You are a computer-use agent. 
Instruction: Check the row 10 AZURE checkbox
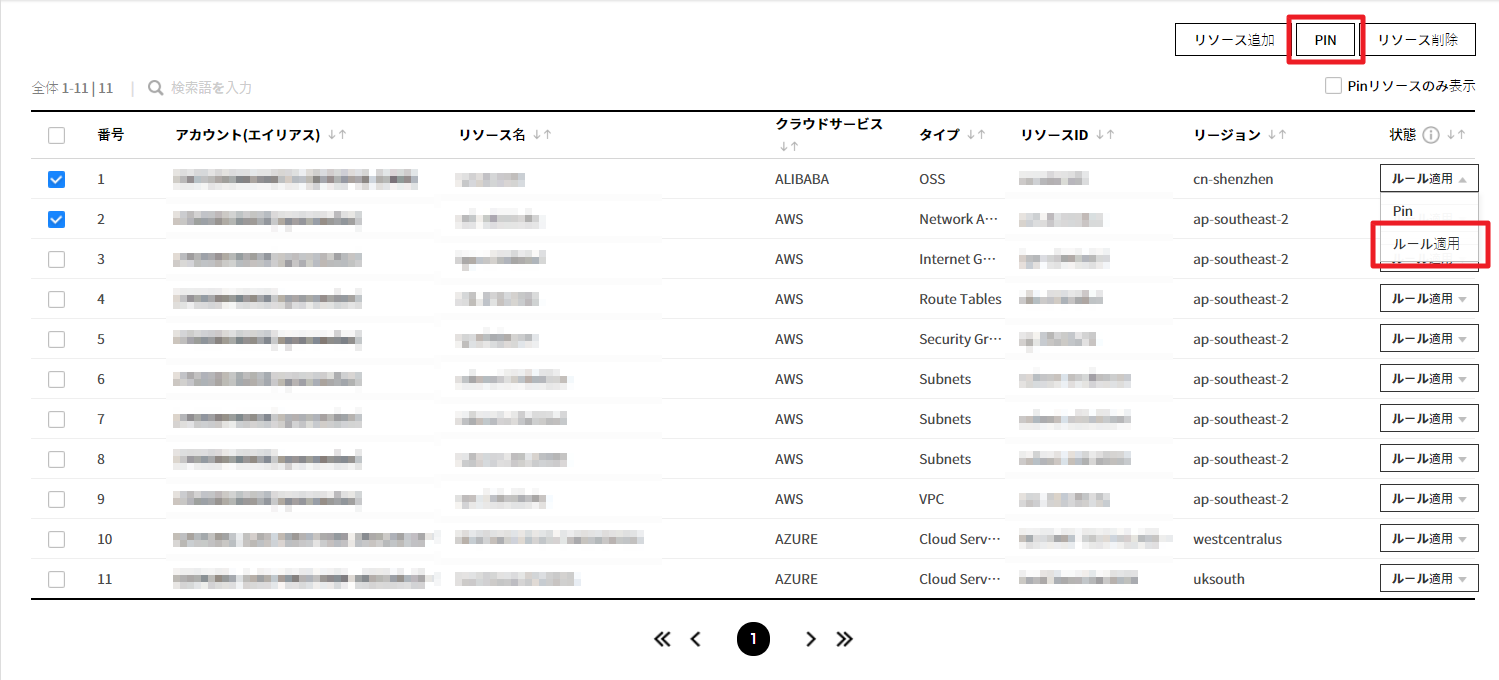pyautogui.click(x=57, y=539)
